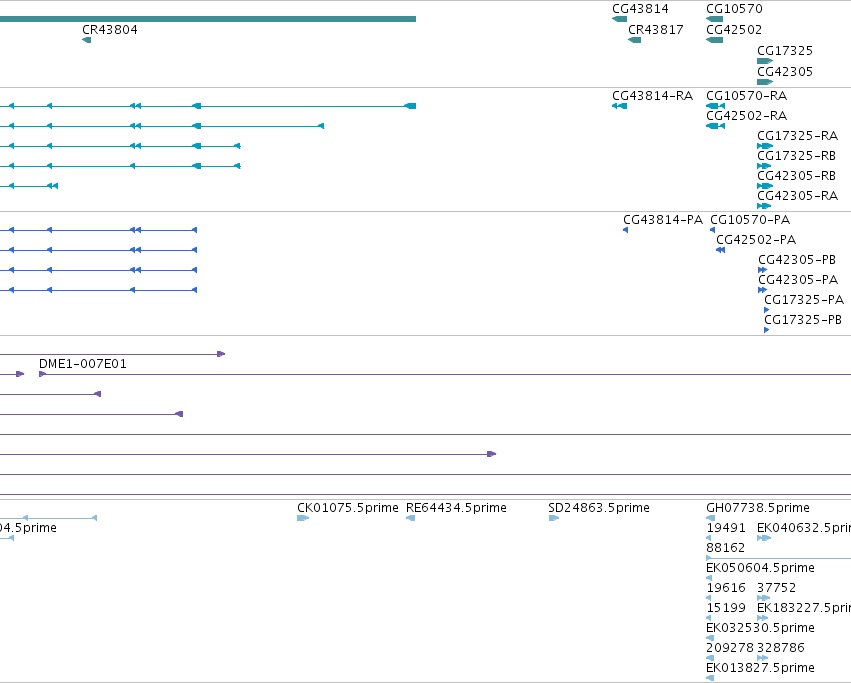The width and height of the screenshot is (851, 683).
Task: Click the feature labeled 209278
Action: pos(730,648)
